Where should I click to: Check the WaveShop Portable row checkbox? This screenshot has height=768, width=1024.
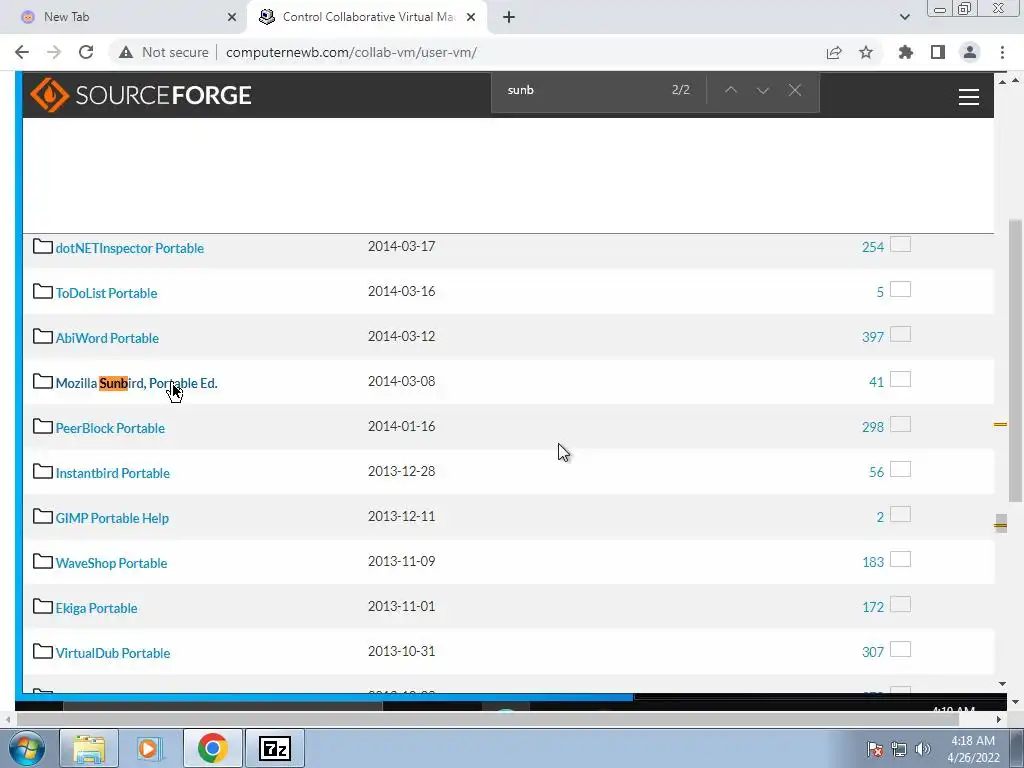(x=901, y=560)
